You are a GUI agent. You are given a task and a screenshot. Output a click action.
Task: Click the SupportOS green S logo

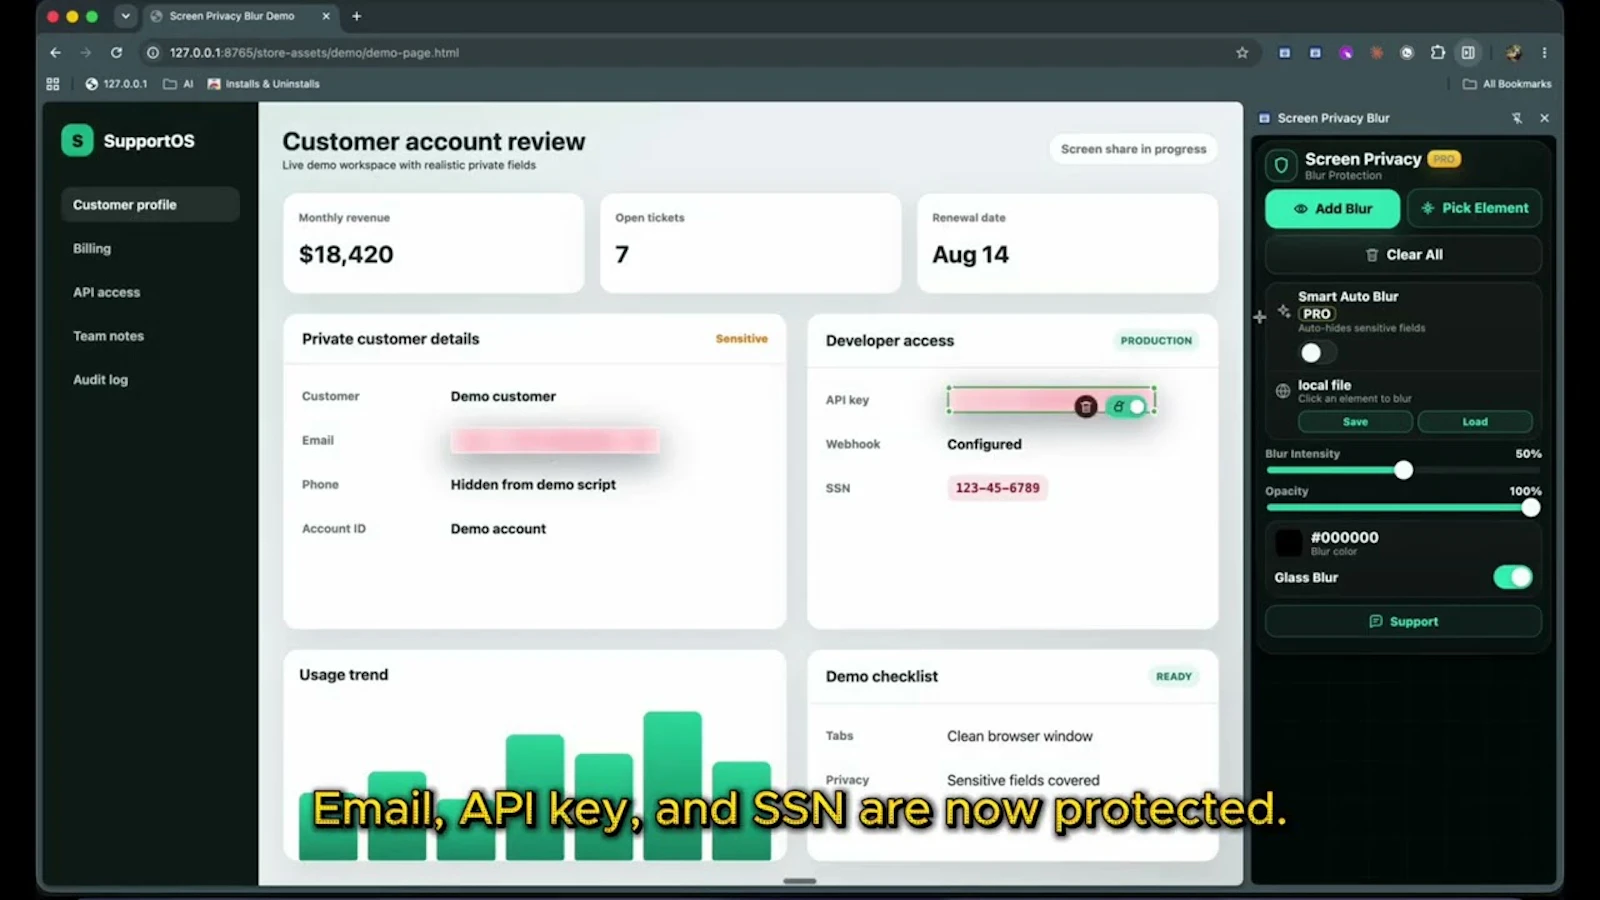click(77, 141)
